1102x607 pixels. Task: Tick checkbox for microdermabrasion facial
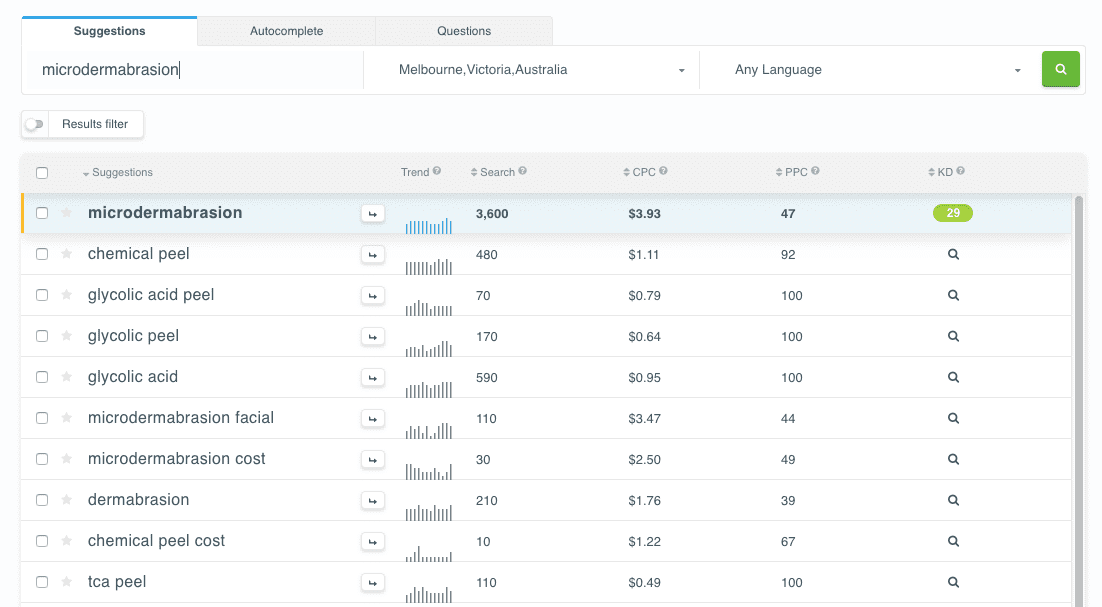coord(42,418)
